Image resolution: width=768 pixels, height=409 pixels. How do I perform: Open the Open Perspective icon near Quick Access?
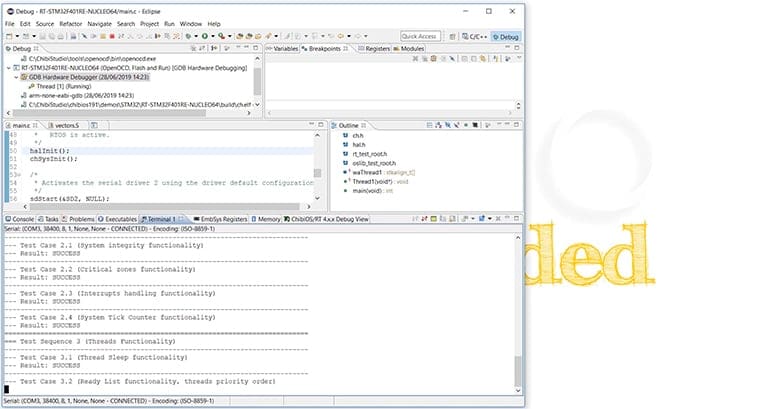point(452,37)
